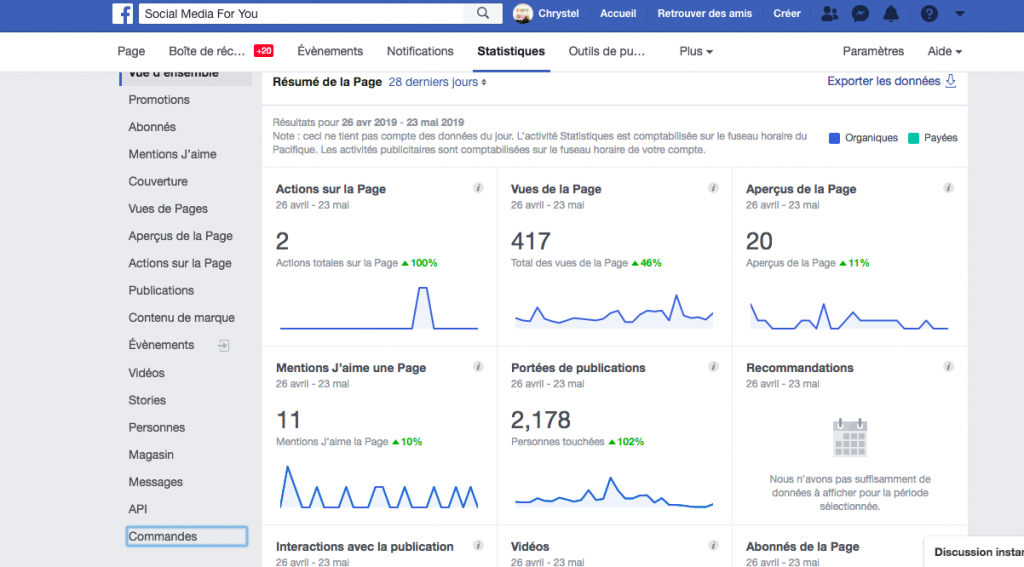This screenshot has width=1024, height=567.
Task: Click info icon for Portées de publications
Action: tap(713, 367)
